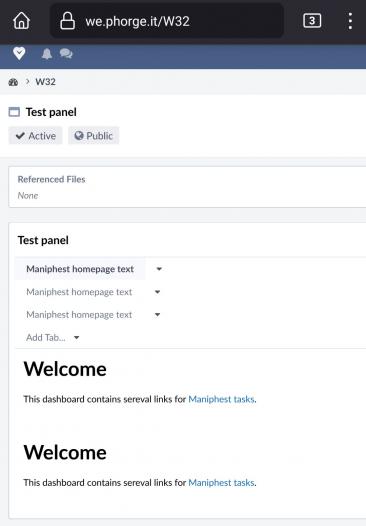Open the browser three-dot overflow menu
Screen dimensions: 366x526
coord(350,21)
